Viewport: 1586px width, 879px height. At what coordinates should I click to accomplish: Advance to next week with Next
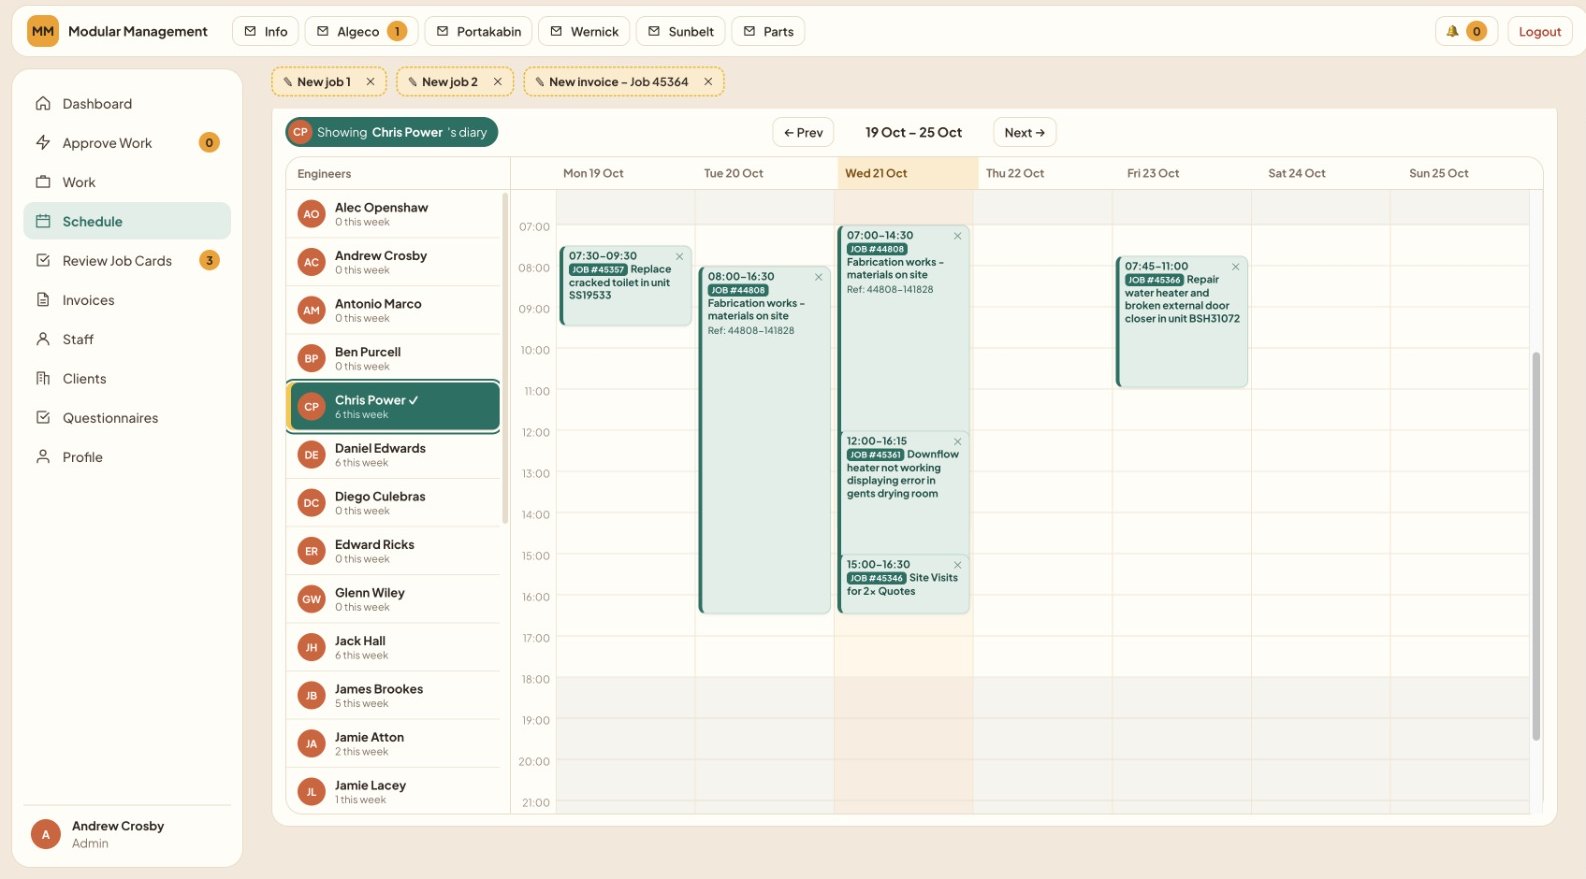coord(1024,132)
